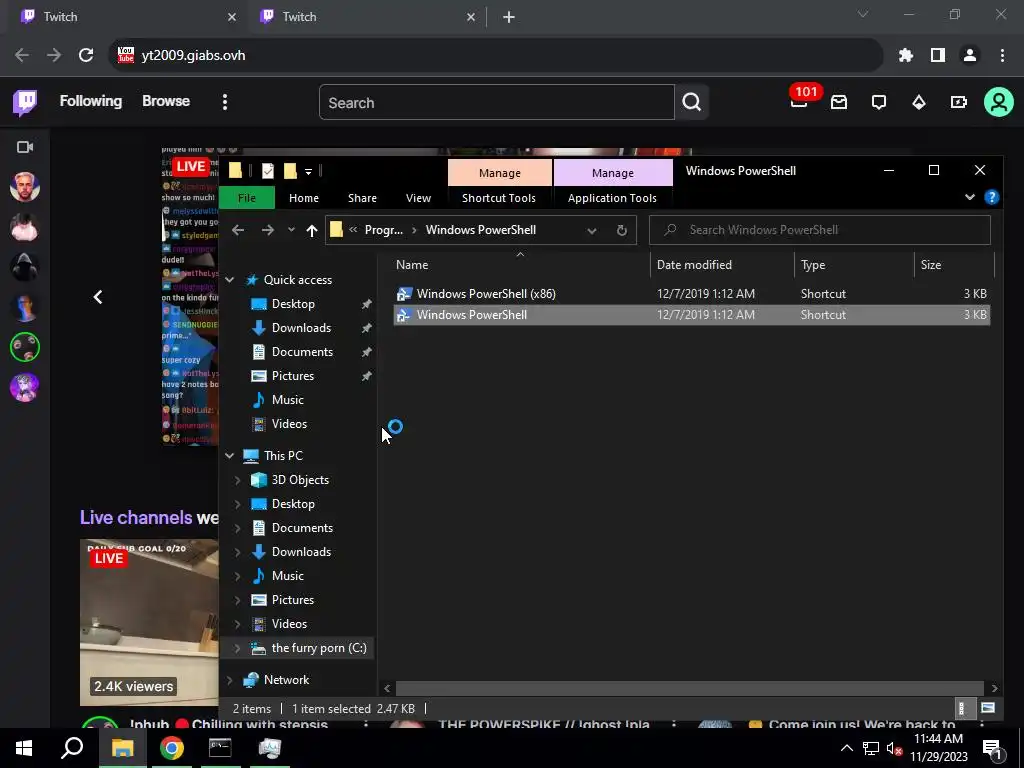Open address bar history dropdown

click(x=592, y=230)
